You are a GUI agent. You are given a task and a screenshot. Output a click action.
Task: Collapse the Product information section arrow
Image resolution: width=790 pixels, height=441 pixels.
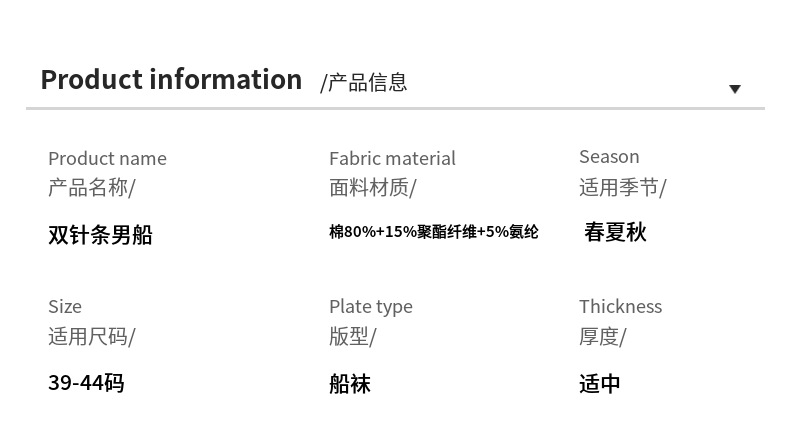pyautogui.click(x=734, y=89)
